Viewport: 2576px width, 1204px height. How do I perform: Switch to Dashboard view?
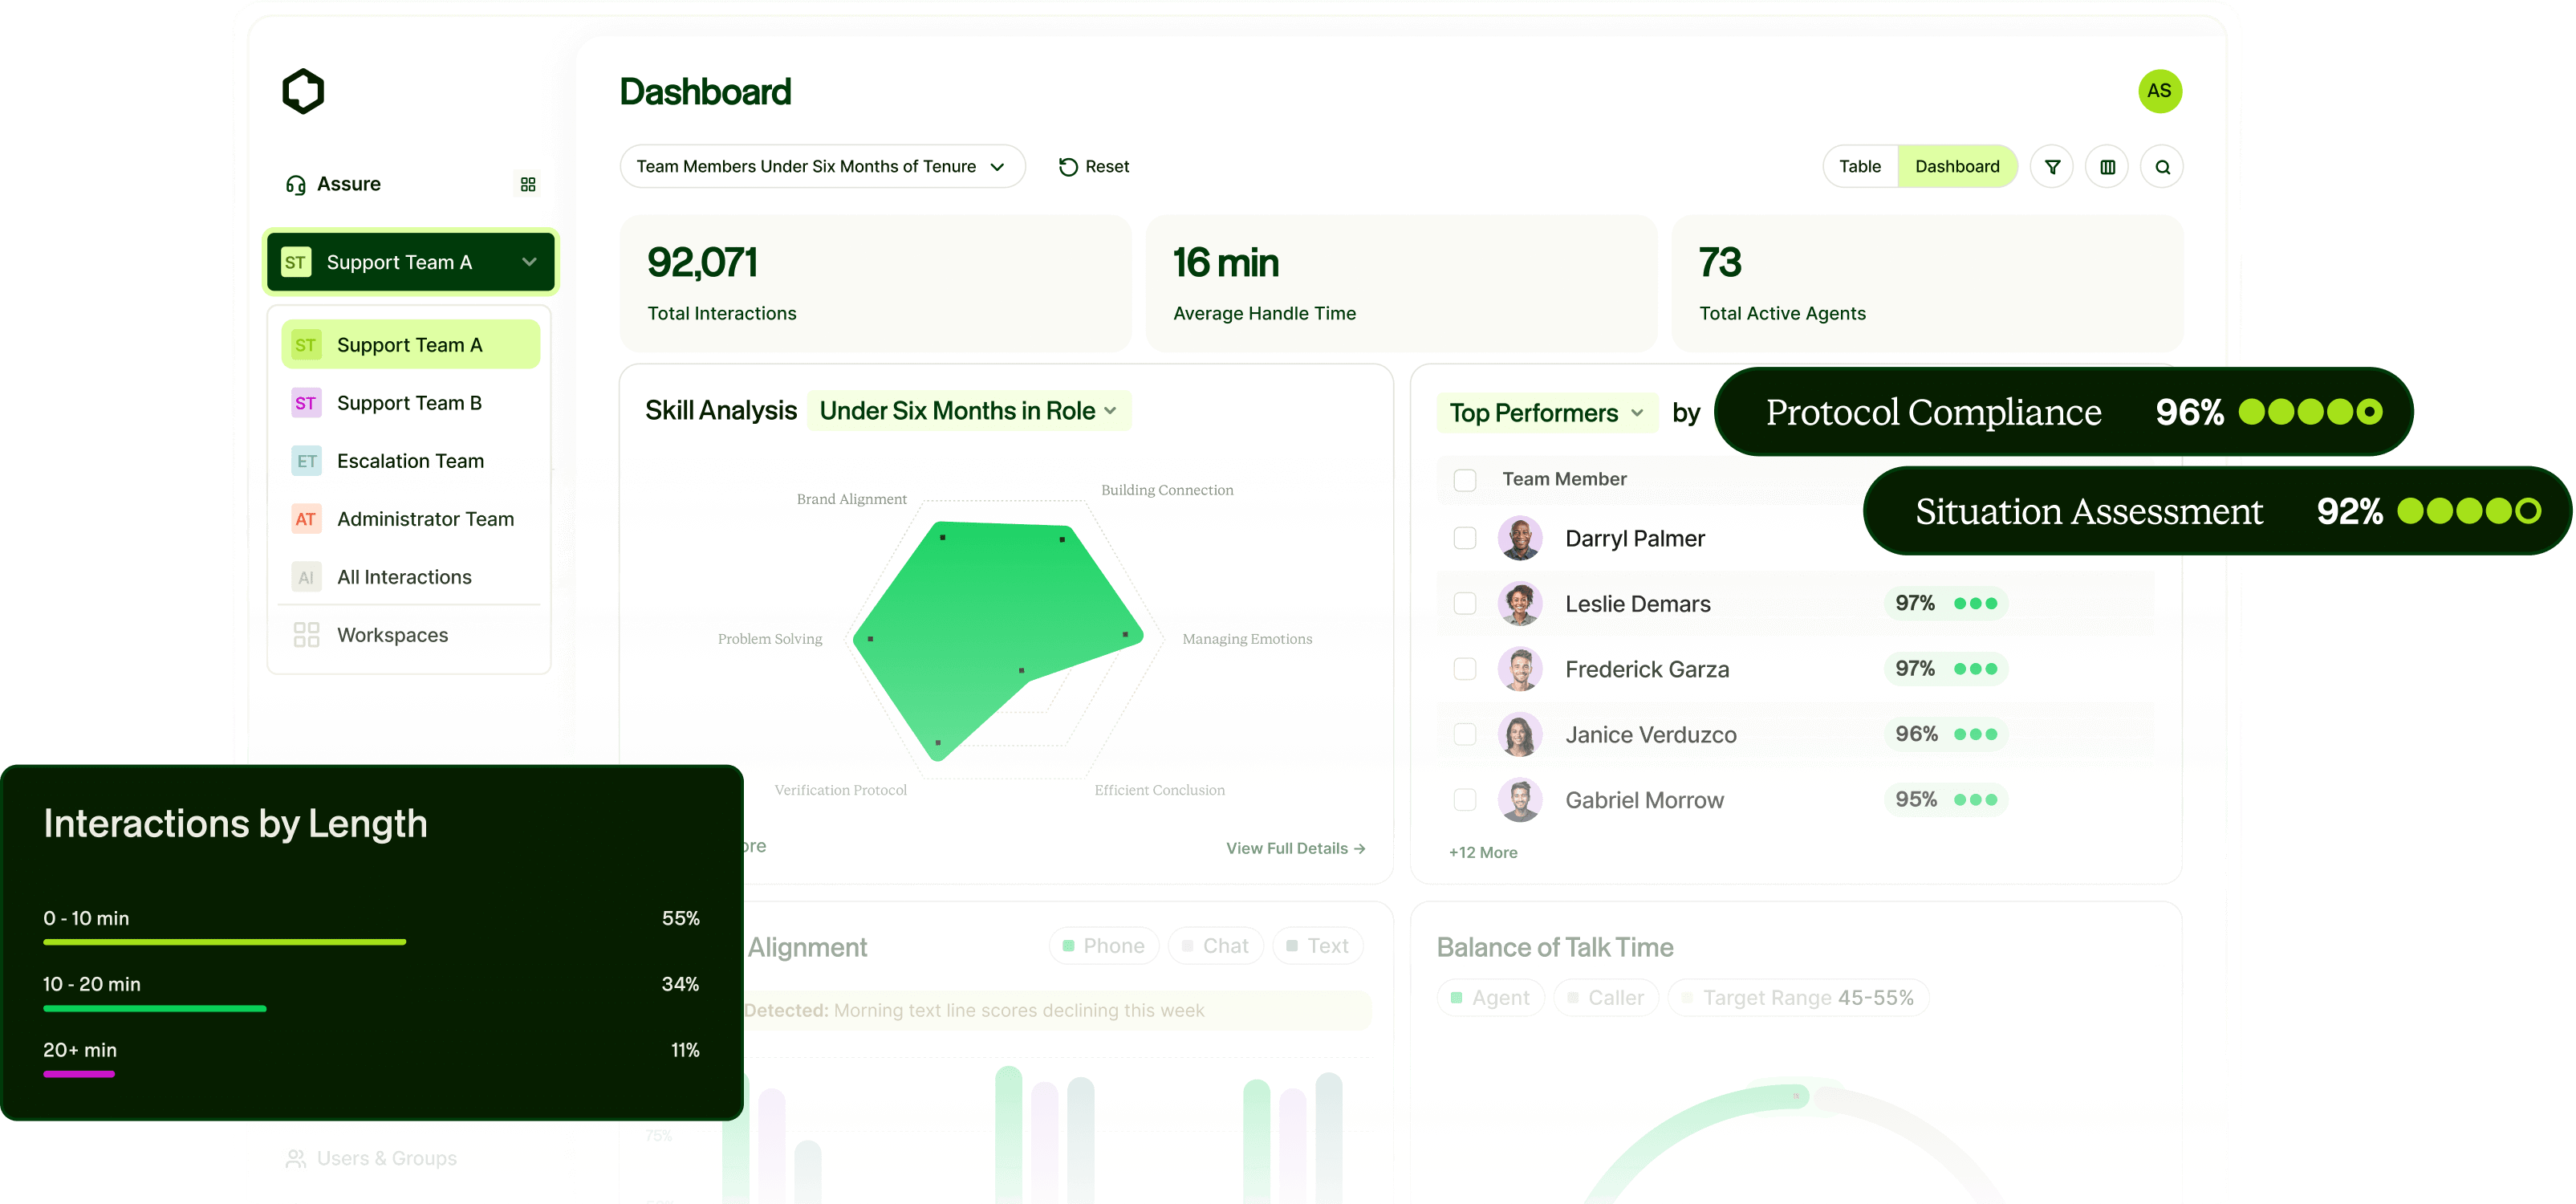1957,167
